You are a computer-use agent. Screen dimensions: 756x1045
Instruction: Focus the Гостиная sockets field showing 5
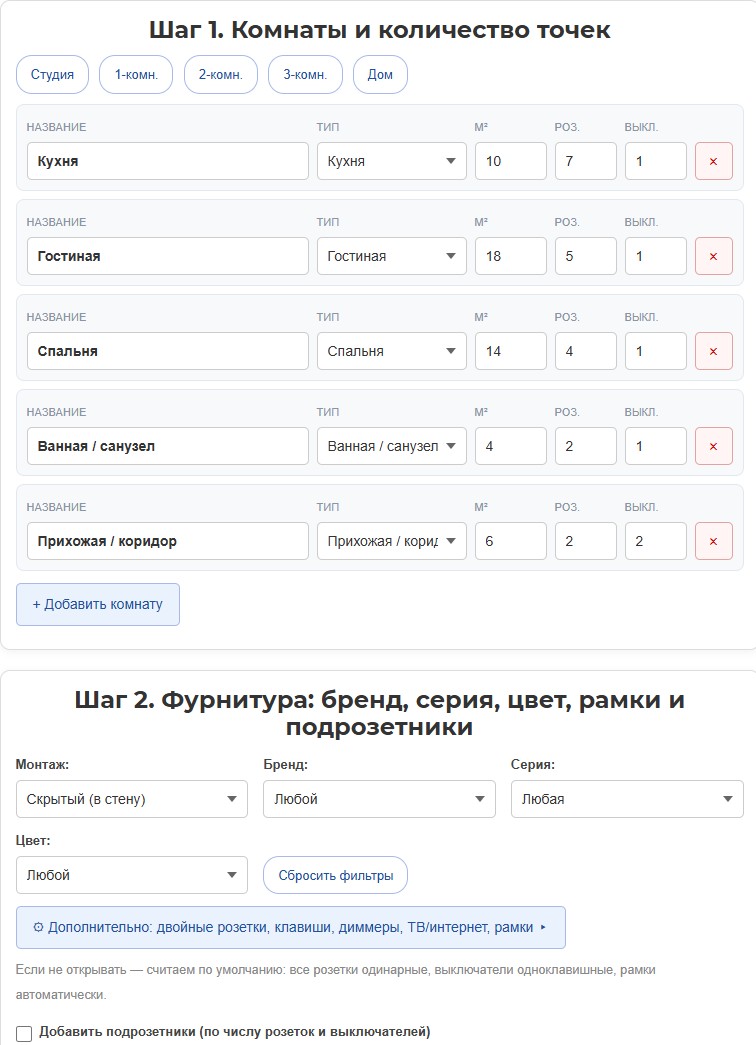click(585, 256)
